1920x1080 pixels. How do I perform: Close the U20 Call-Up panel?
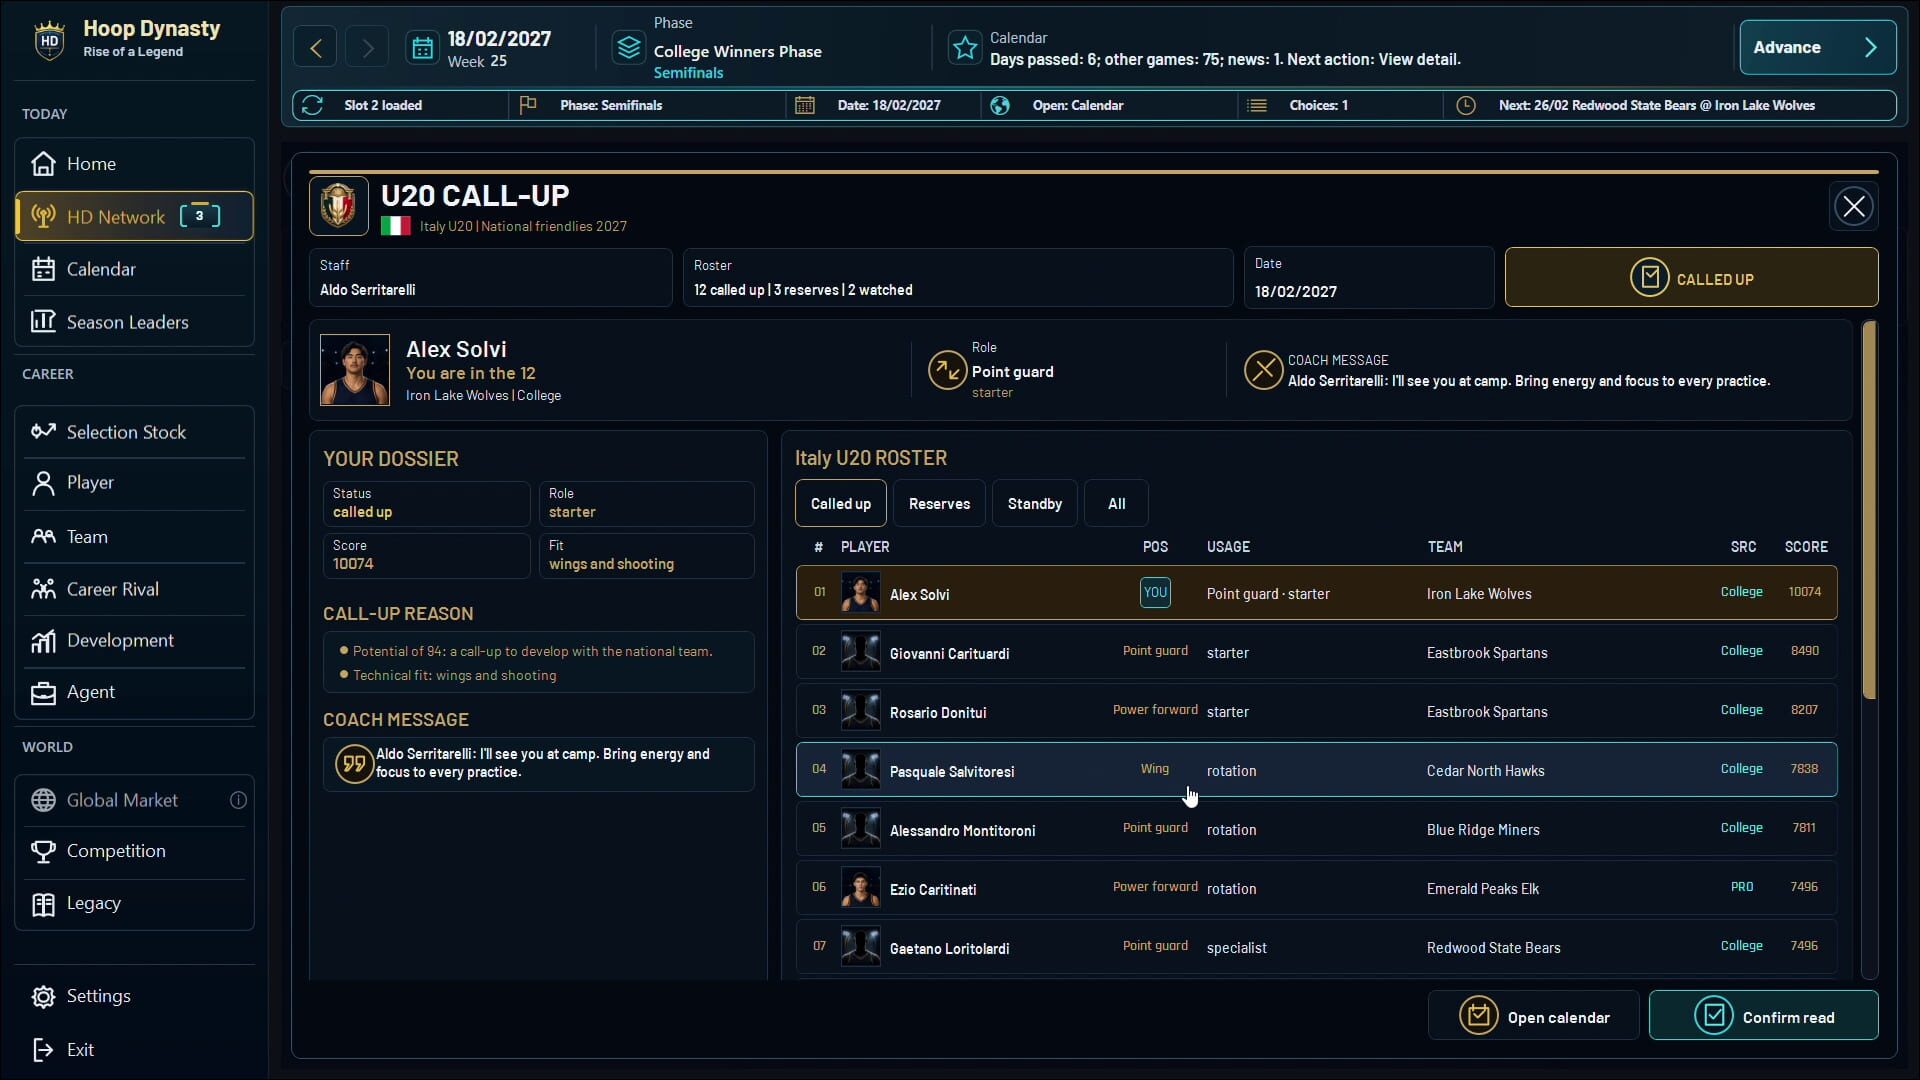pyautogui.click(x=1854, y=206)
